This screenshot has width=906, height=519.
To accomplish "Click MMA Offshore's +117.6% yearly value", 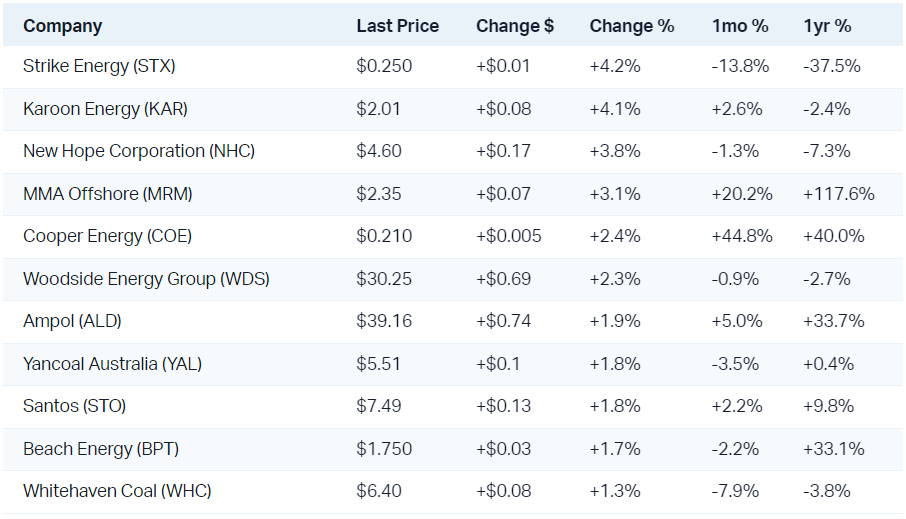I will click(838, 194).
